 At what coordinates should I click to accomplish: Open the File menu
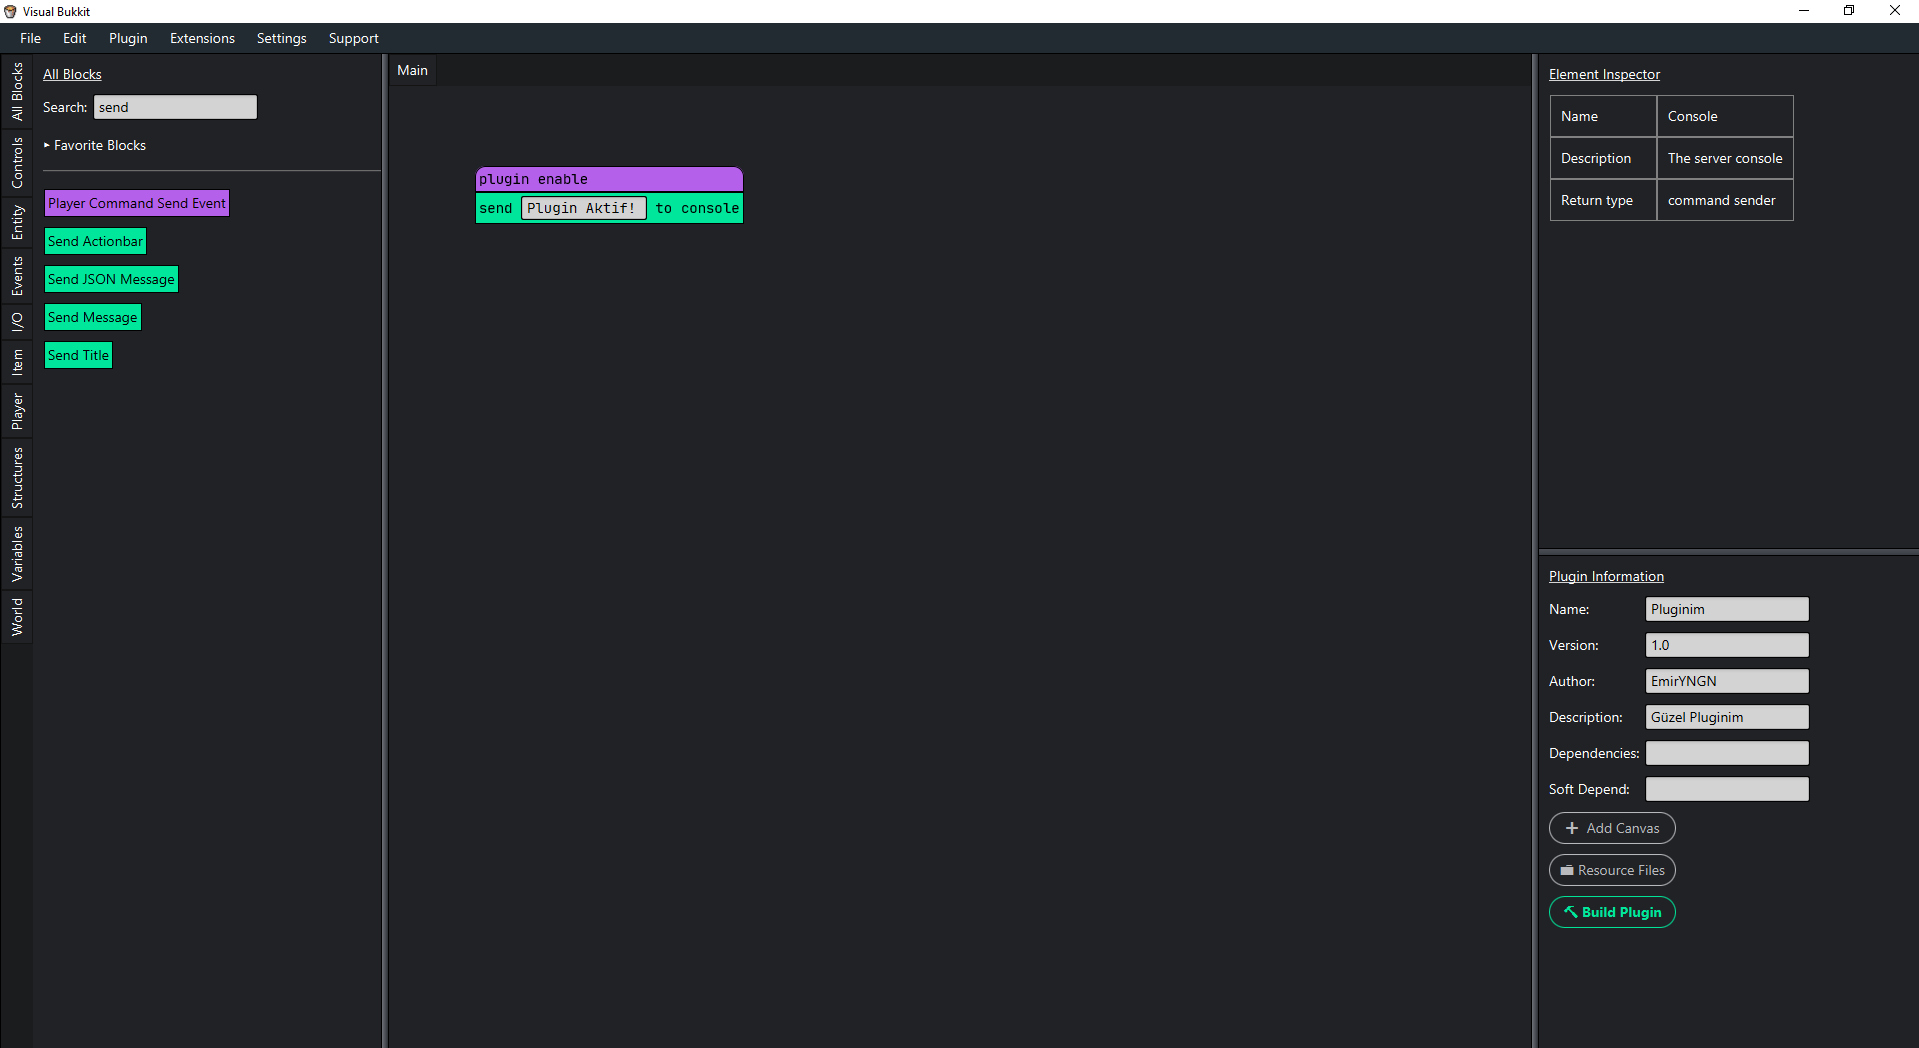point(30,38)
